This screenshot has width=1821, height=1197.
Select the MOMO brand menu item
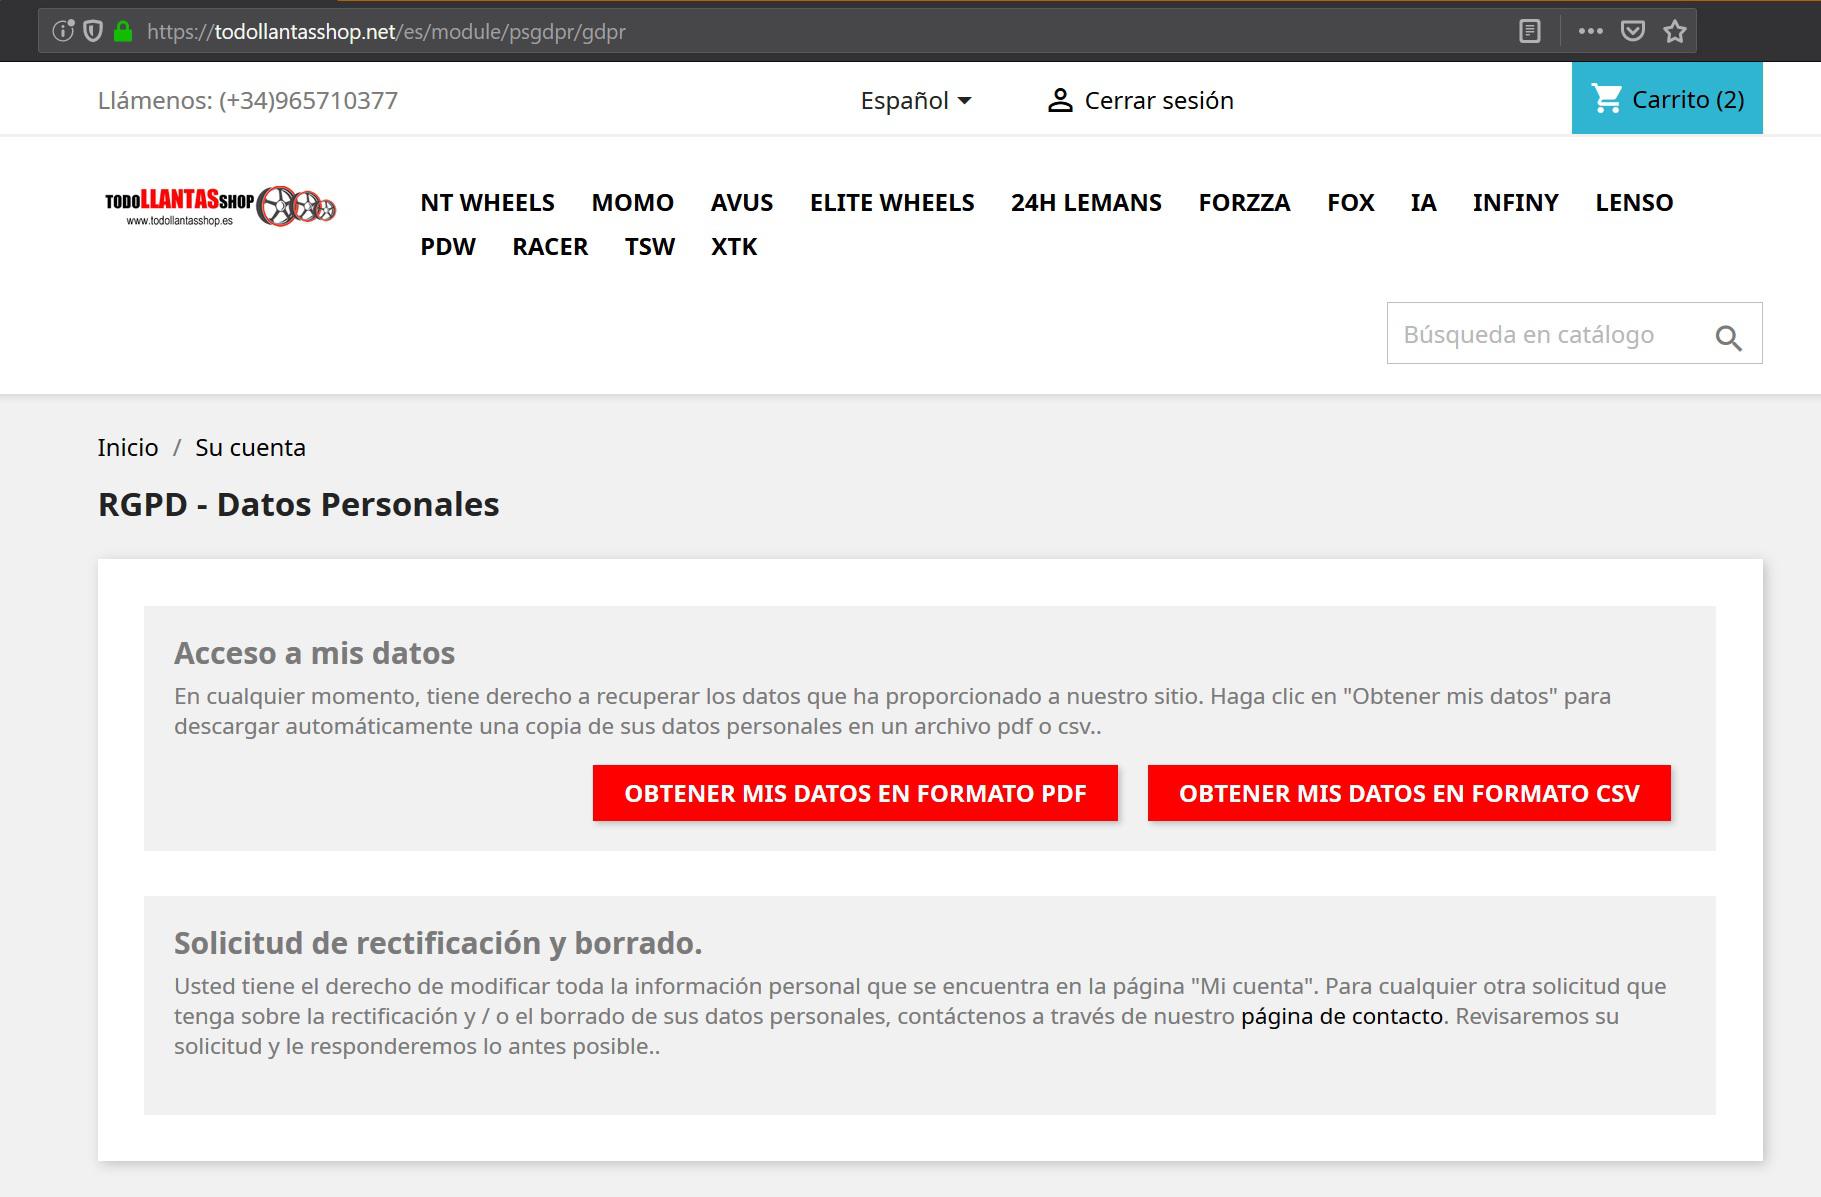click(x=632, y=202)
